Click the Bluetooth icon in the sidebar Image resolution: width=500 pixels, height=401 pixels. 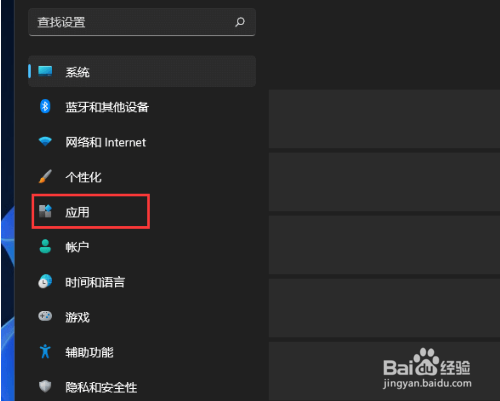tap(45, 107)
